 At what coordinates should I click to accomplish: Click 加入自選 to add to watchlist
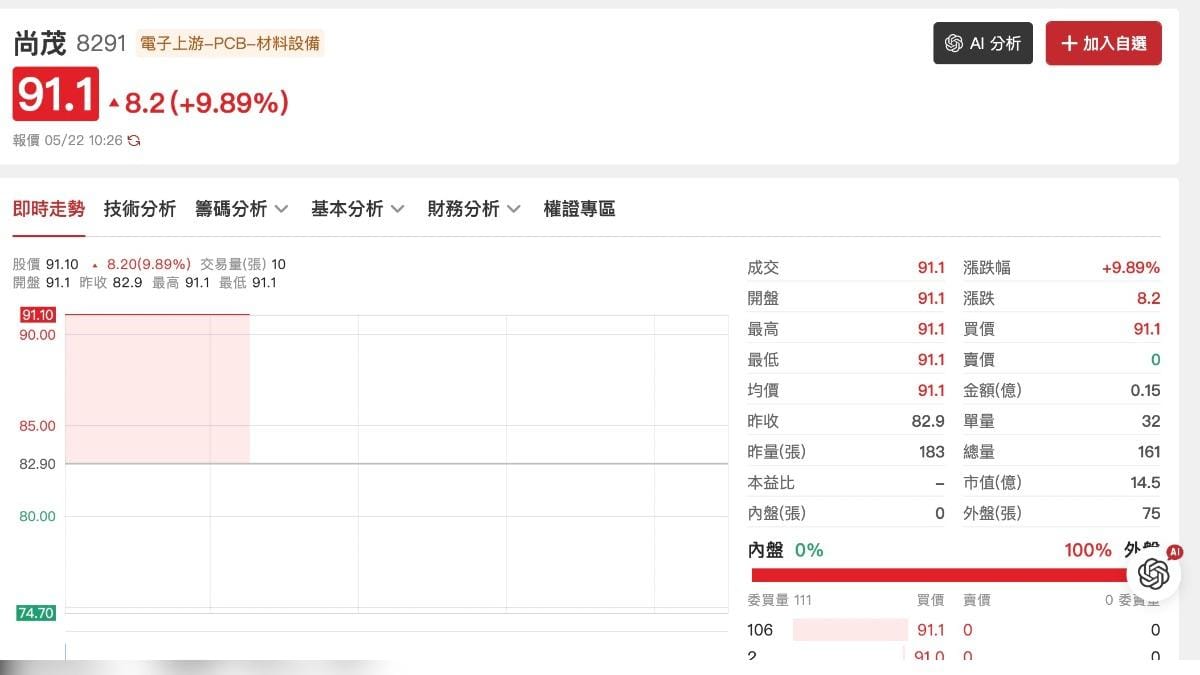1104,43
